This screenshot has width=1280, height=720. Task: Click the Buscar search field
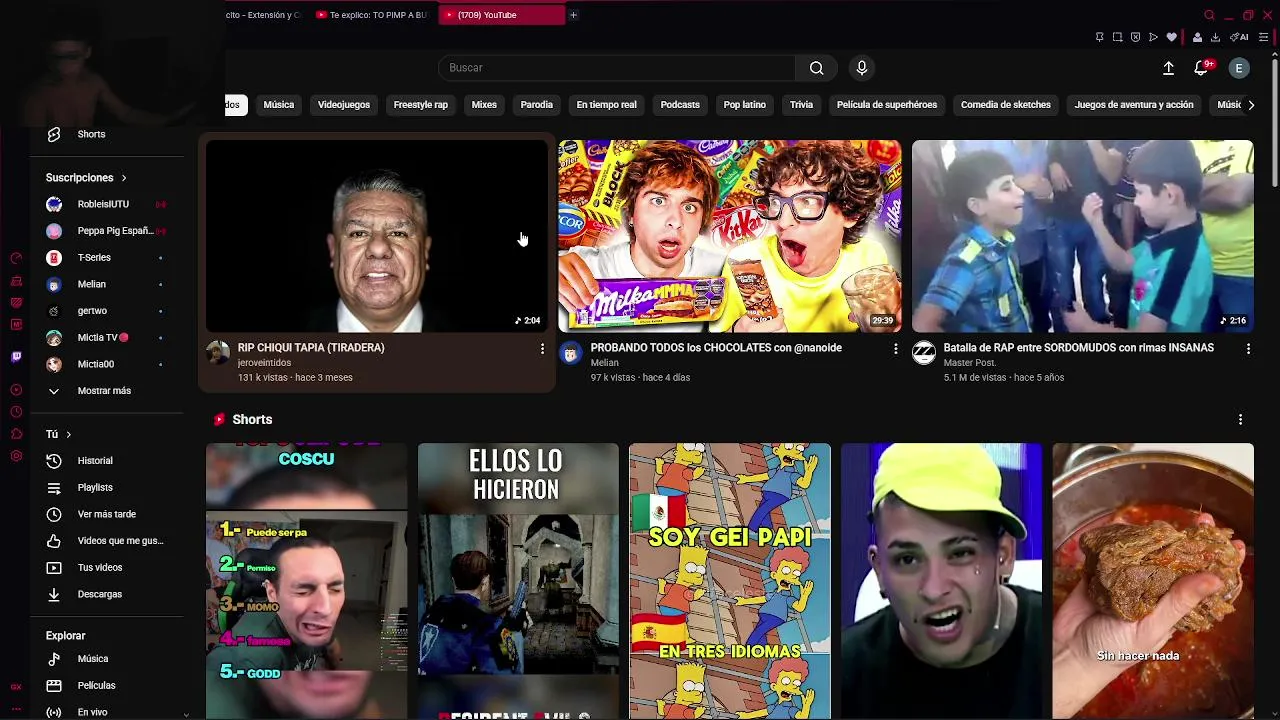pyautogui.click(x=617, y=68)
